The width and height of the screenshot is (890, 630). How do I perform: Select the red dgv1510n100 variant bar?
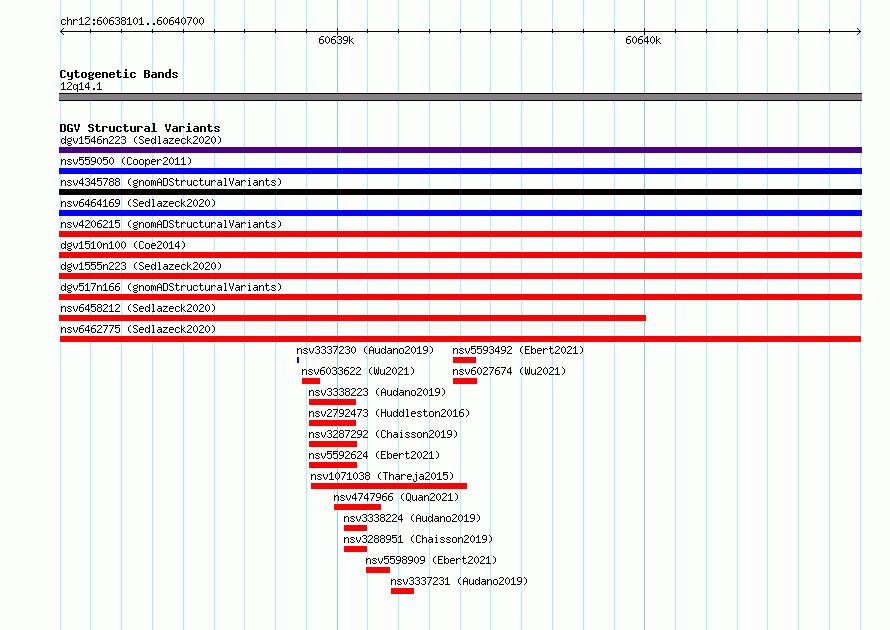[460, 255]
